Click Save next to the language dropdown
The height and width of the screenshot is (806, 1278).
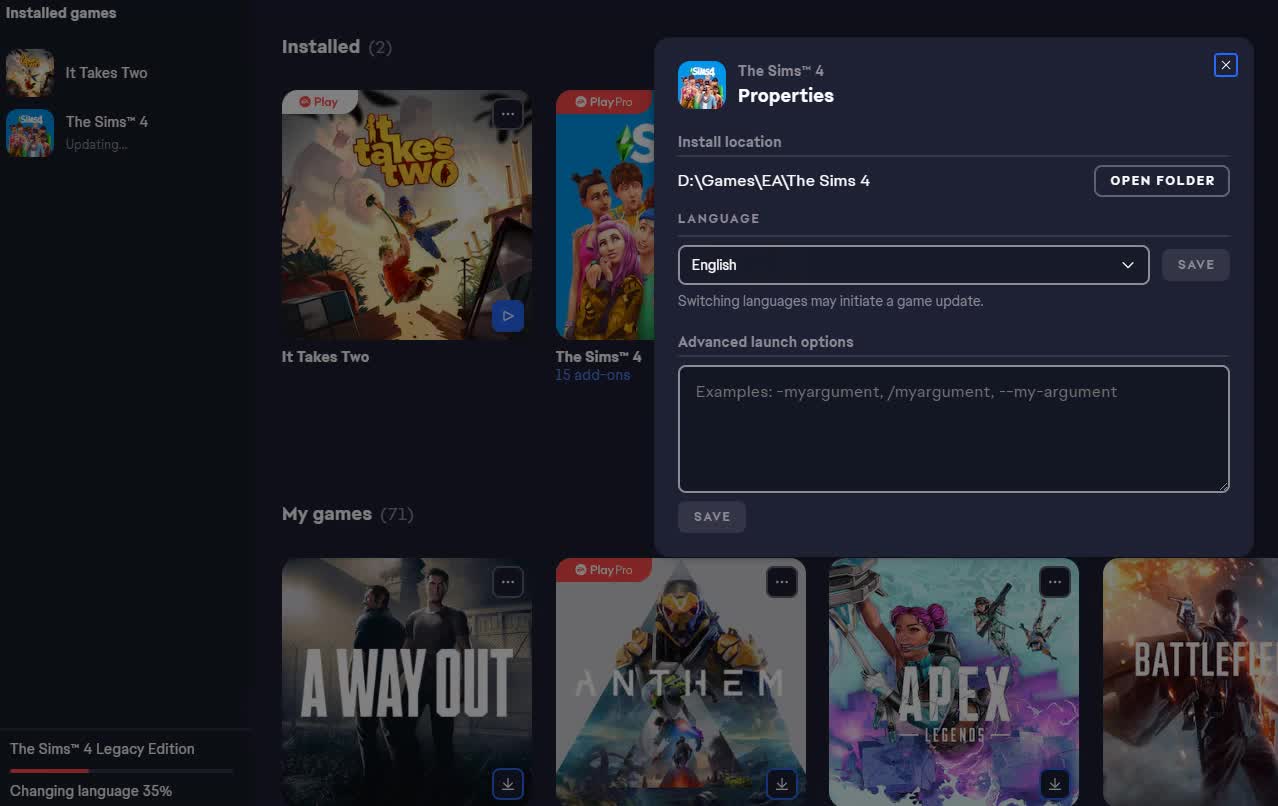click(1195, 265)
